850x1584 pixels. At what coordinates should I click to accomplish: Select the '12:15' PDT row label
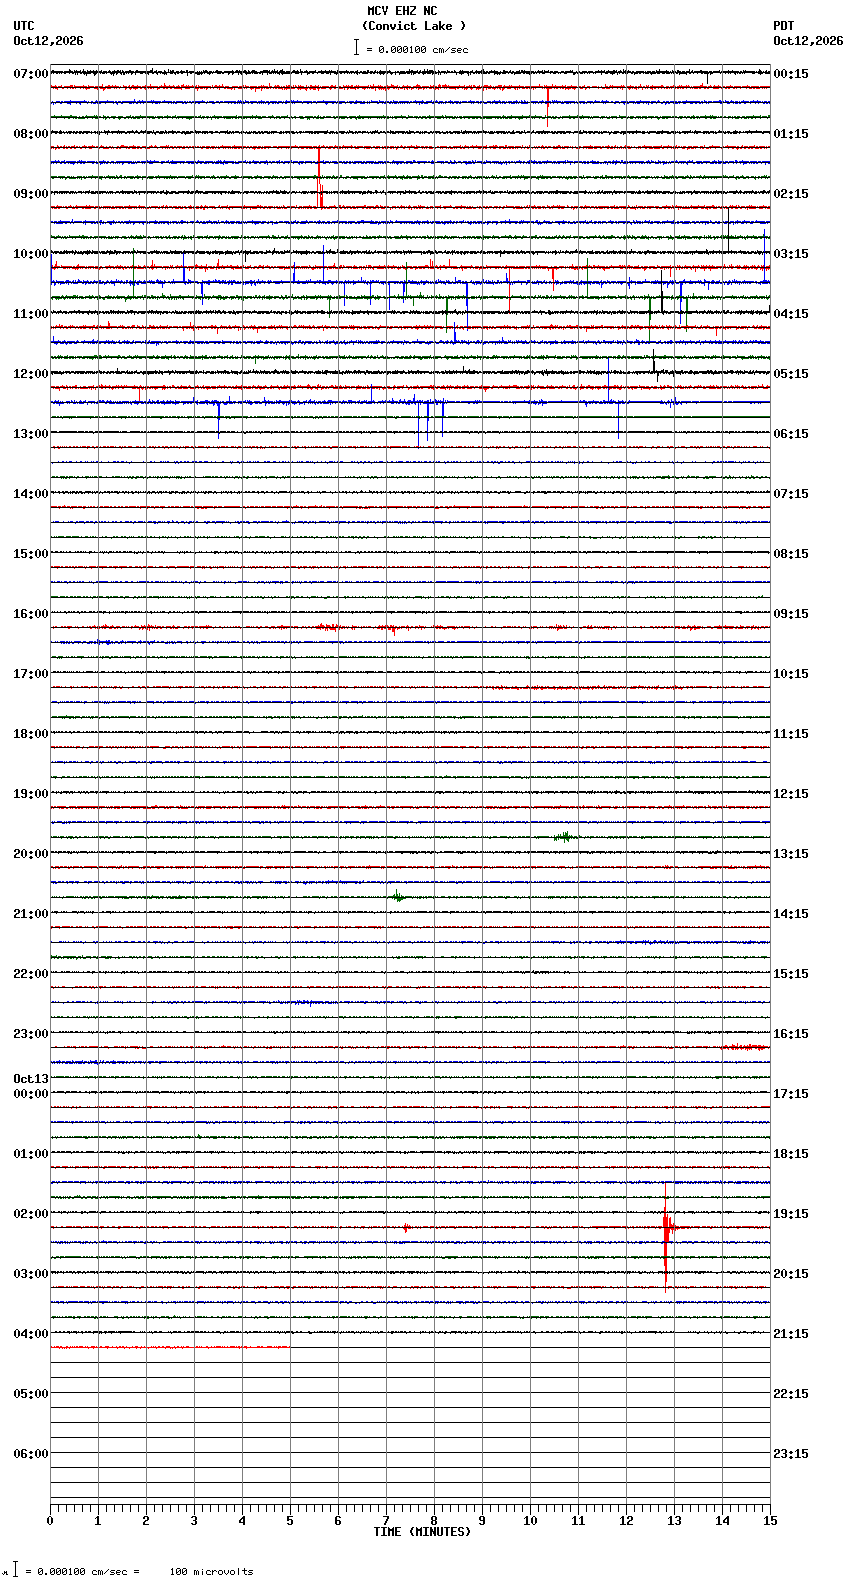791,794
